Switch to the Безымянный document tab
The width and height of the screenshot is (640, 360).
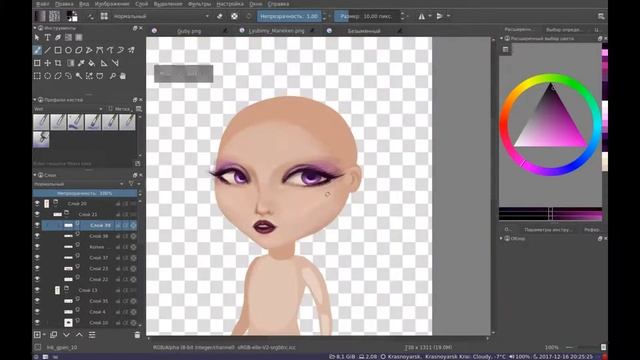364,31
